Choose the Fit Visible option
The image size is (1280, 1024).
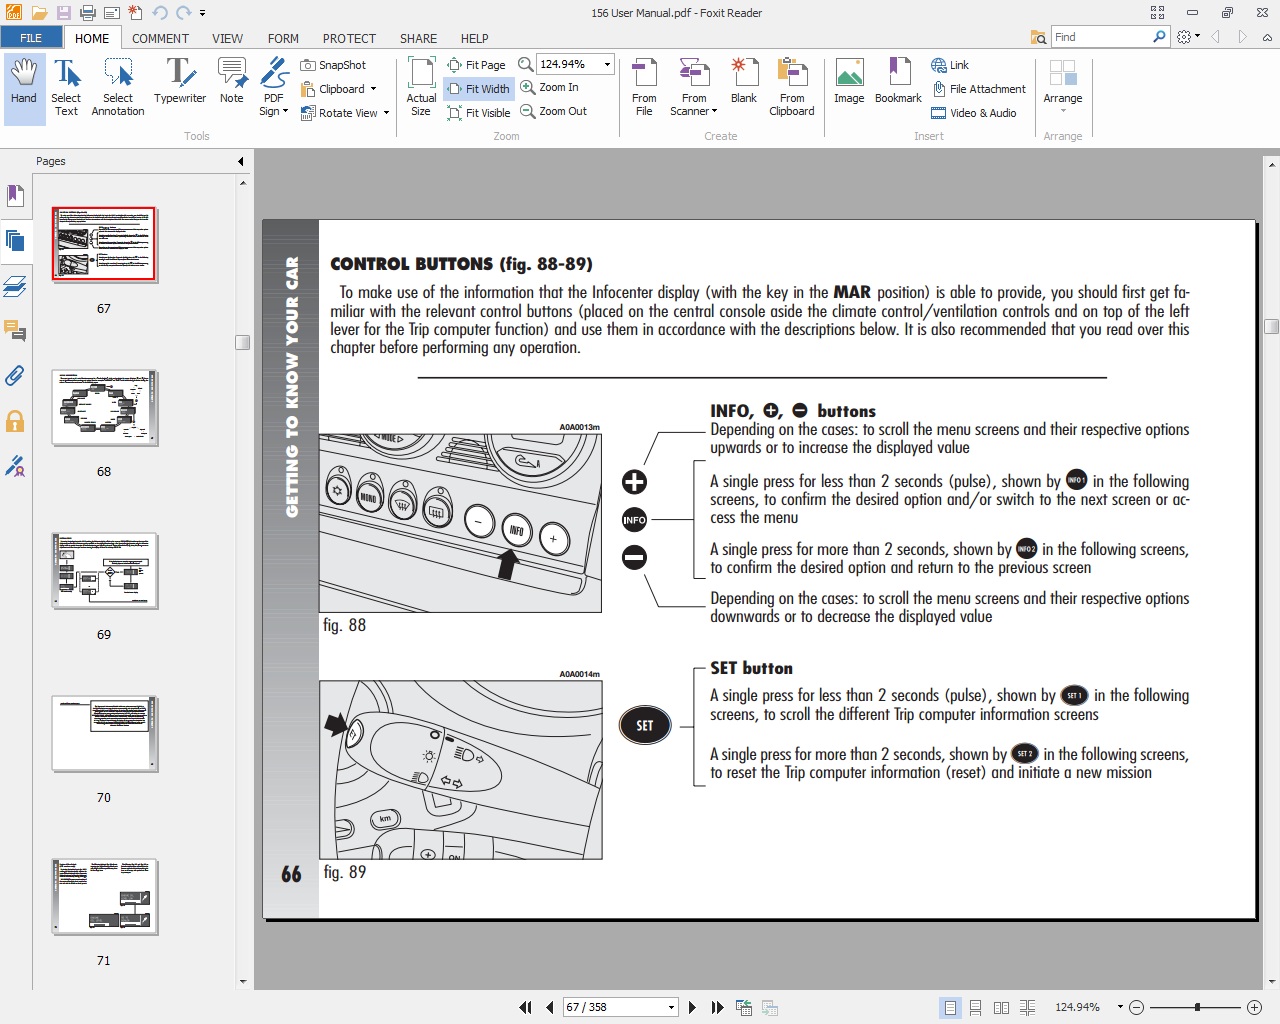479,113
